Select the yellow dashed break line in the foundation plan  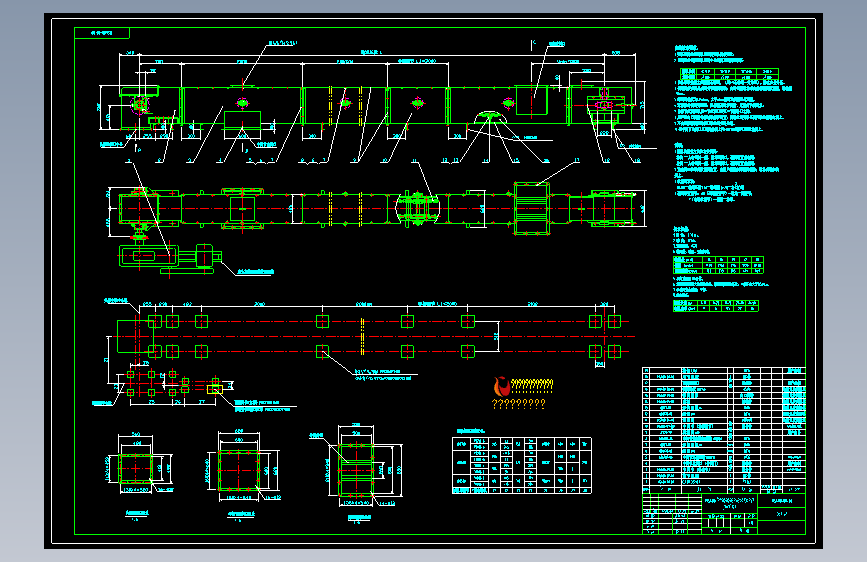tap(362, 336)
